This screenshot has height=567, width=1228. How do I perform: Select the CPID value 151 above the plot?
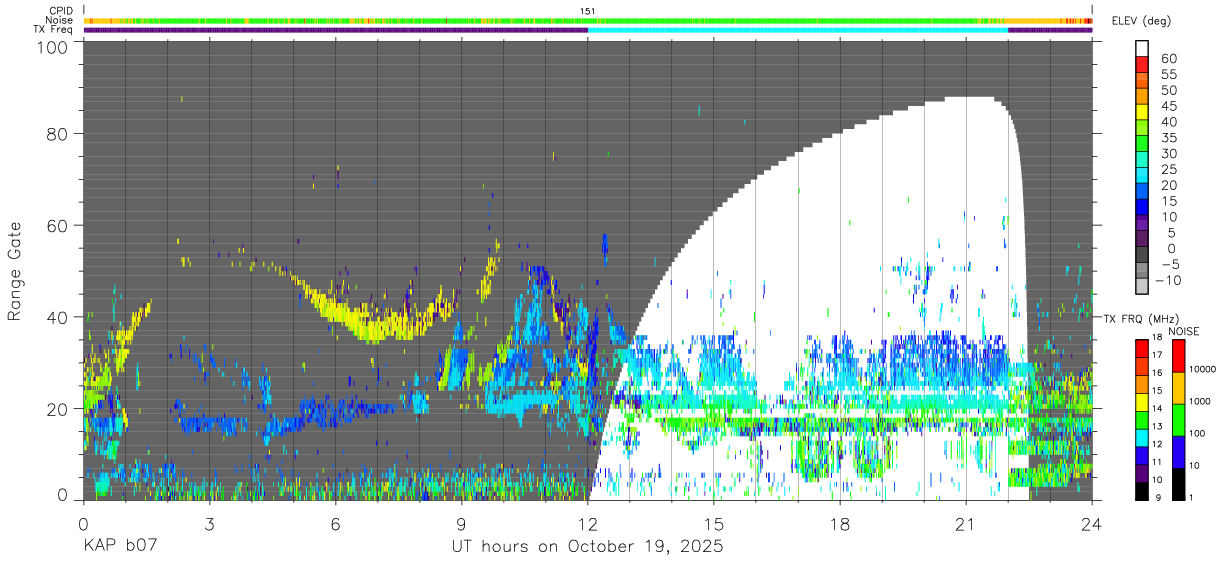click(x=588, y=11)
